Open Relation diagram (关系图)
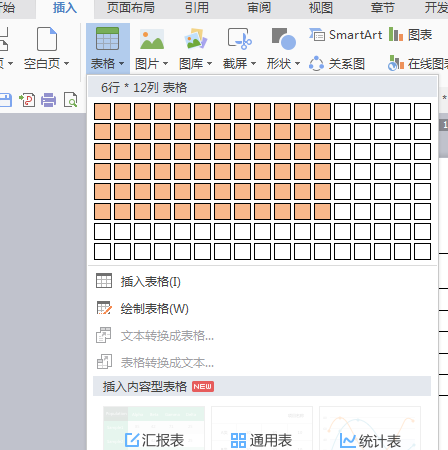The image size is (448, 450). click(x=337, y=63)
